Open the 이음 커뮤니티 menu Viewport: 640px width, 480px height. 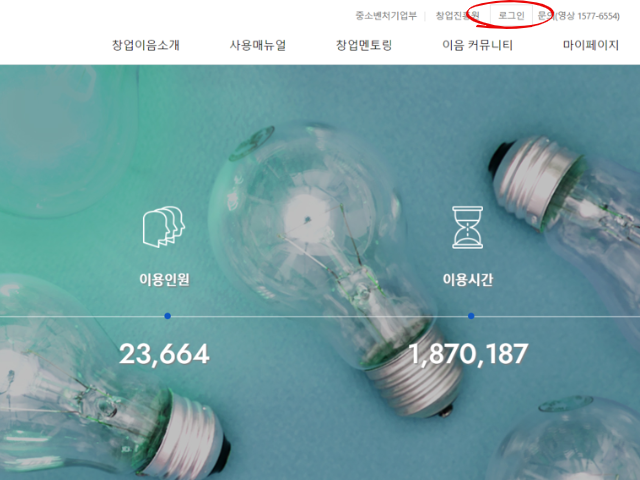point(477,45)
